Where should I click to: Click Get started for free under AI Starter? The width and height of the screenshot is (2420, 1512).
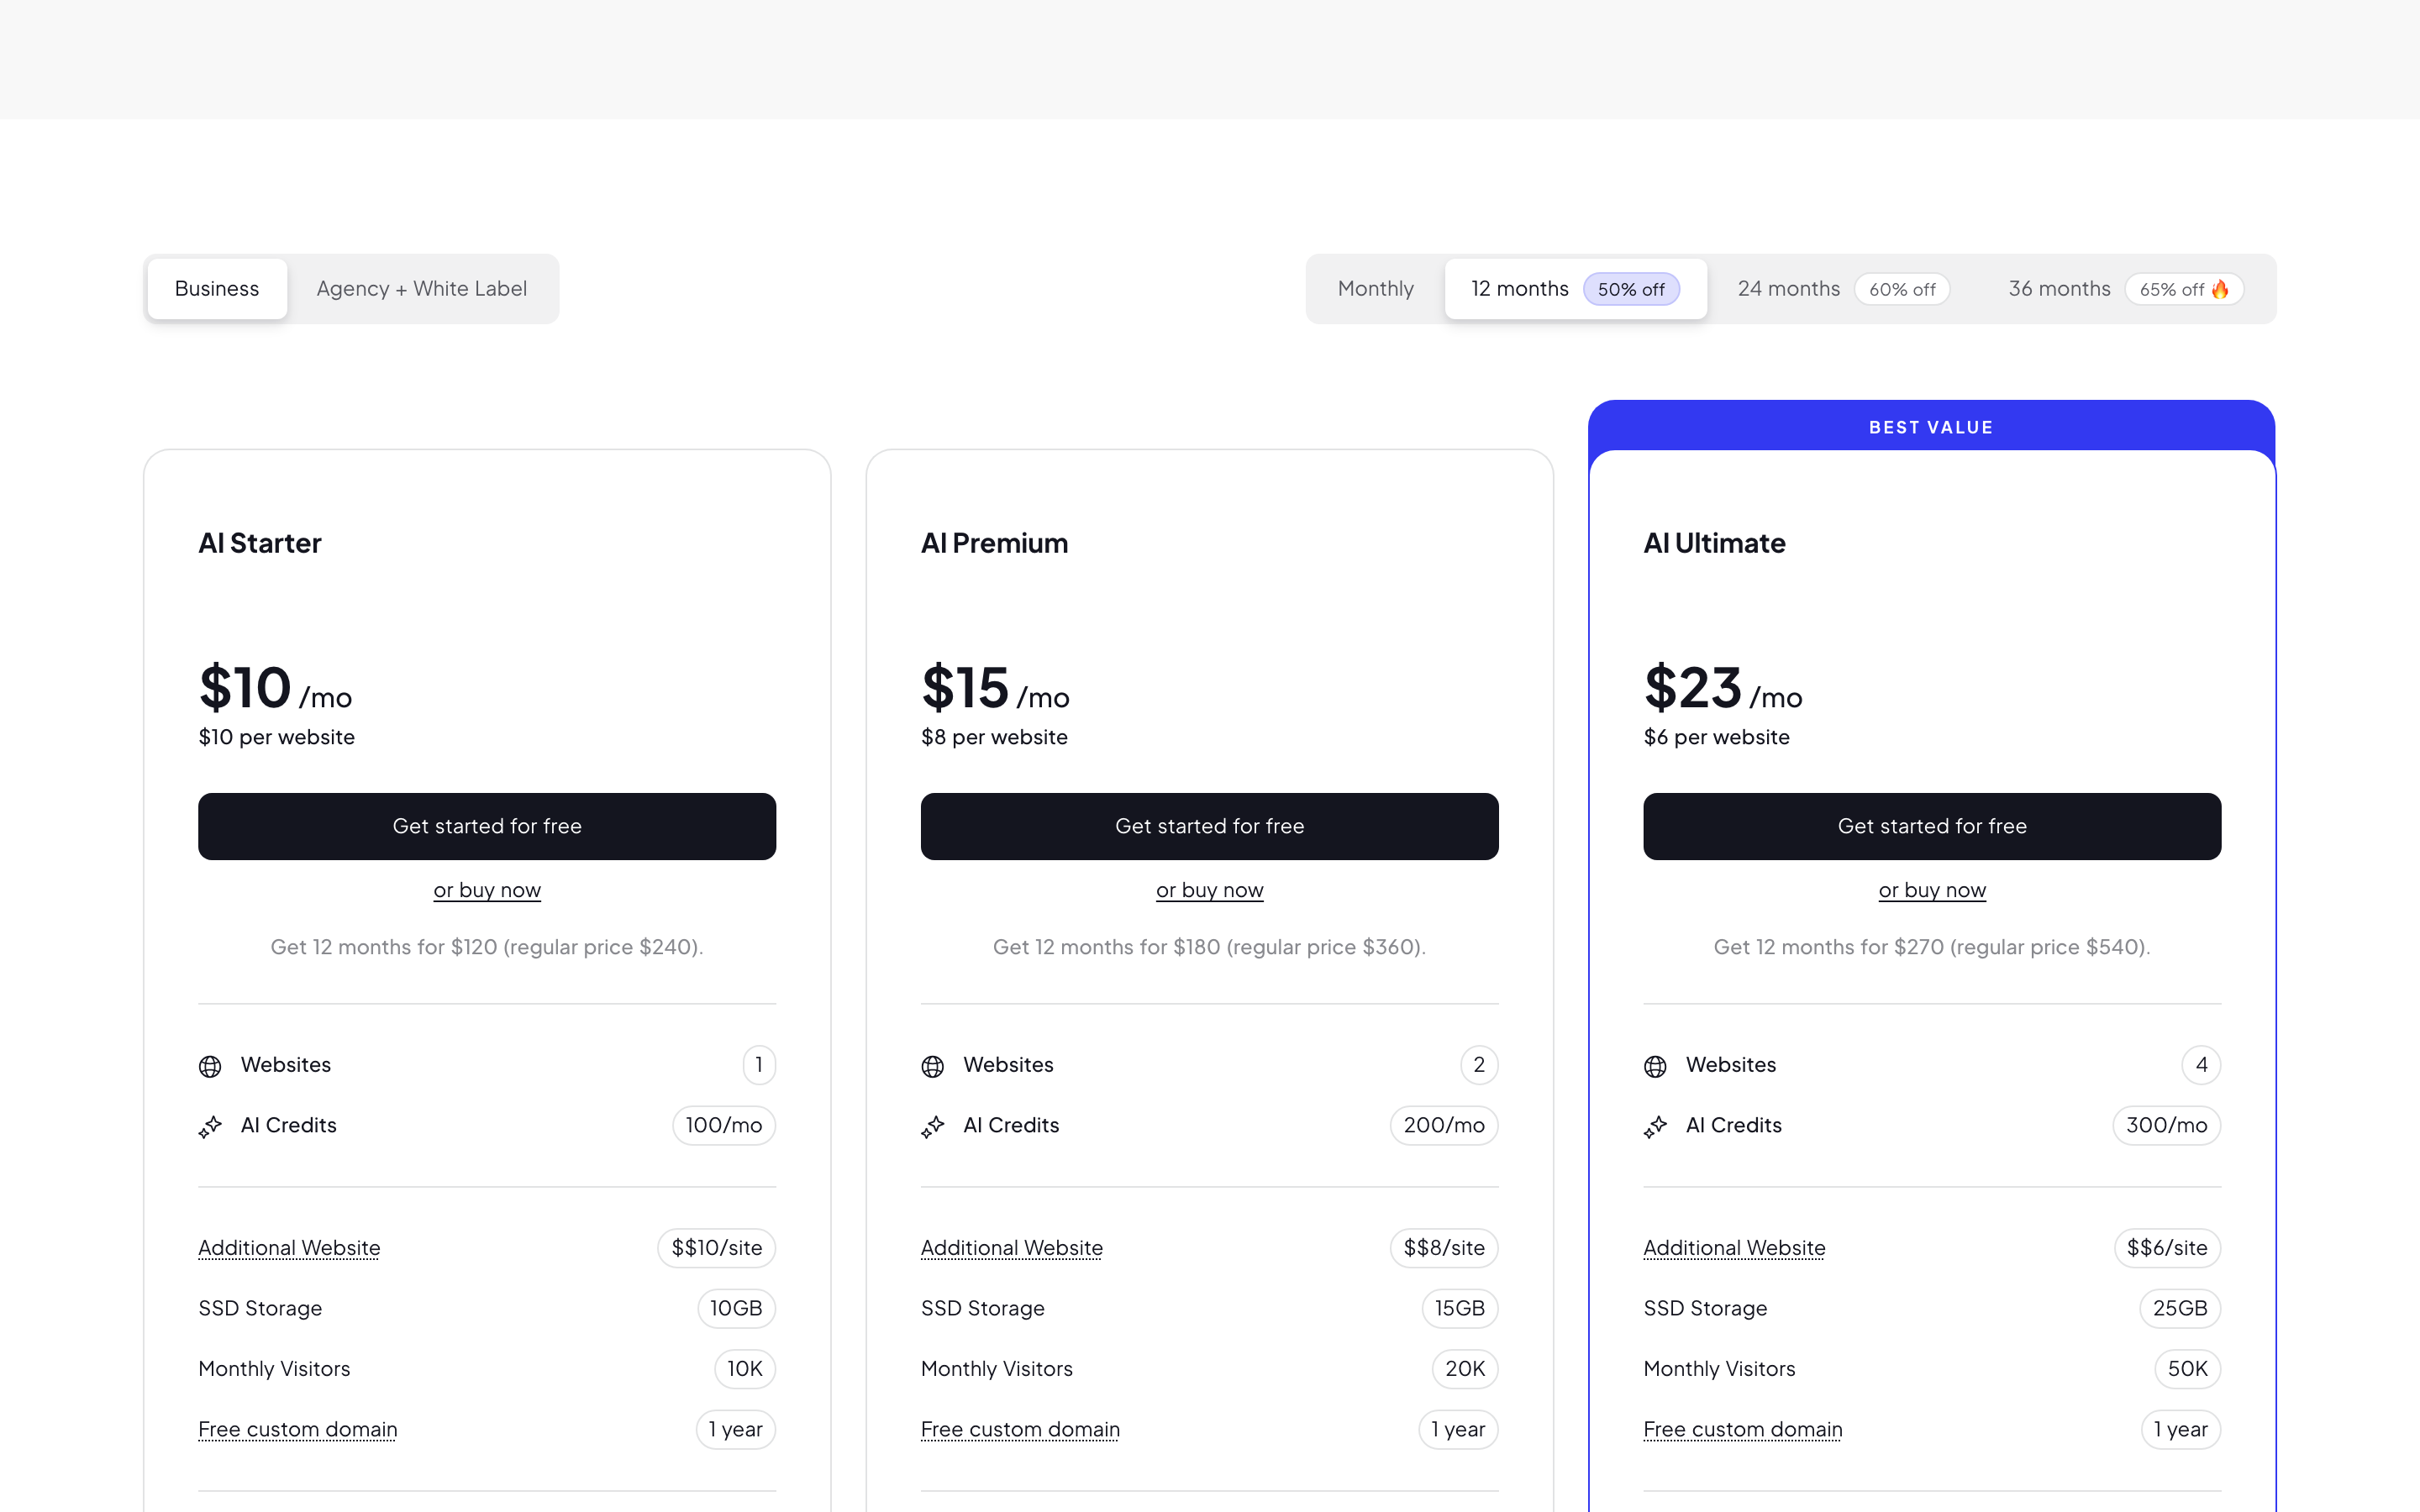[487, 826]
